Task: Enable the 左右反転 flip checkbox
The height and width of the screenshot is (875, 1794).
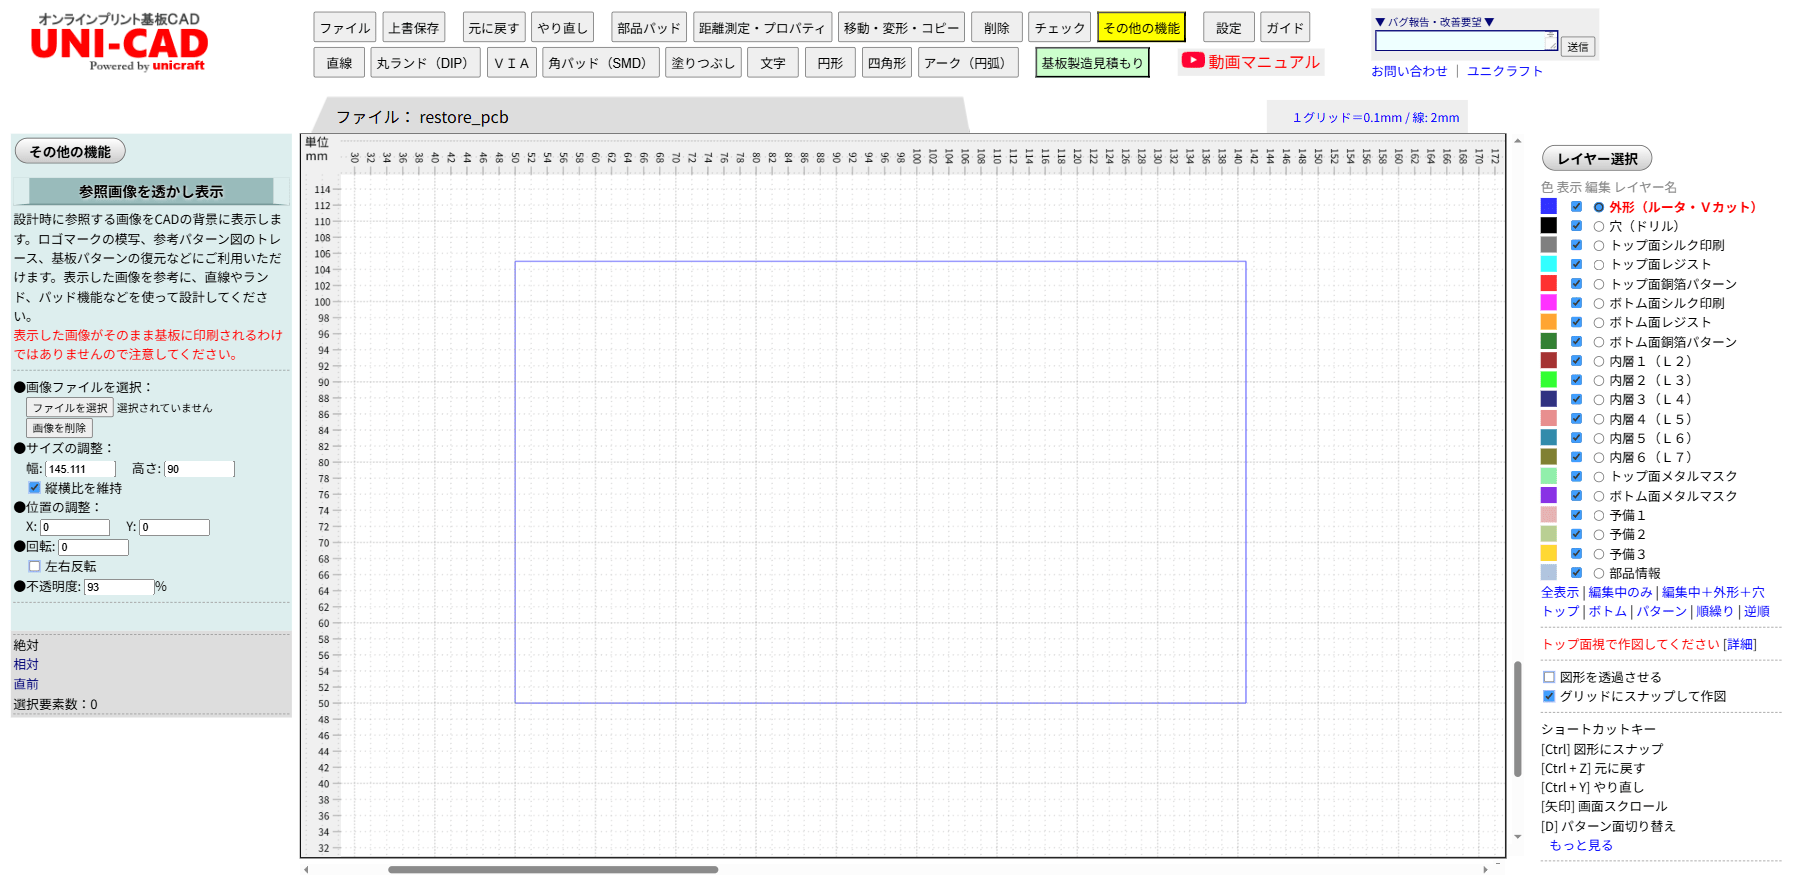Action: coord(35,566)
